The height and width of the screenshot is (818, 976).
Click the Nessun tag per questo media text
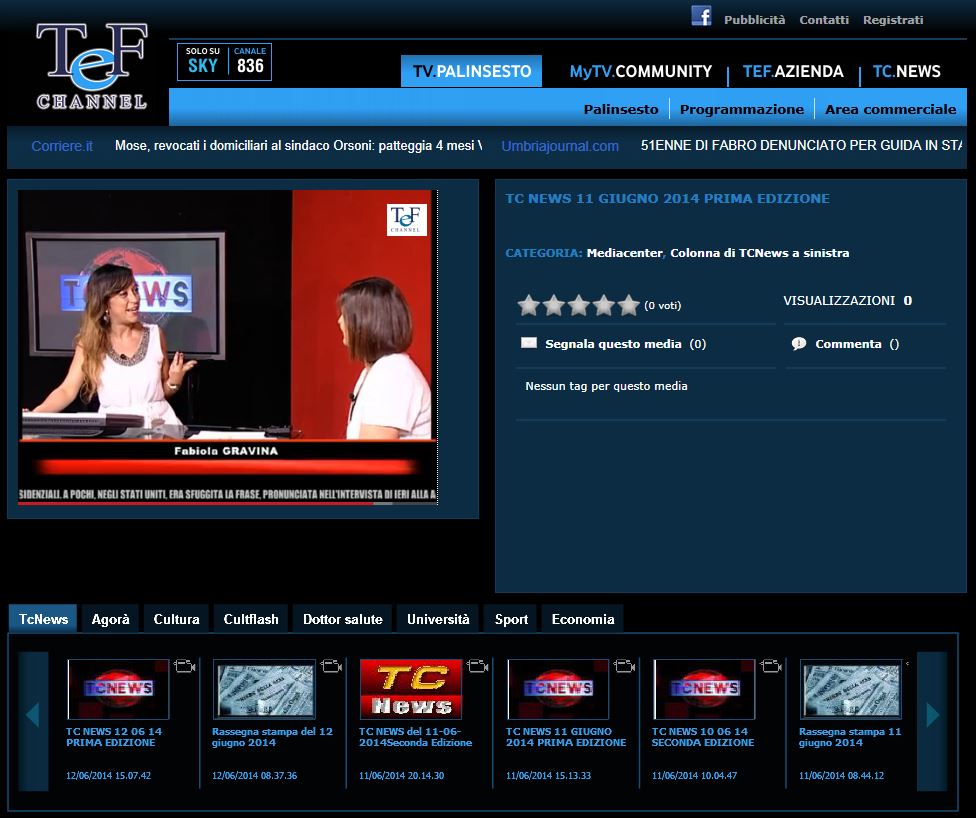(606, 386)
